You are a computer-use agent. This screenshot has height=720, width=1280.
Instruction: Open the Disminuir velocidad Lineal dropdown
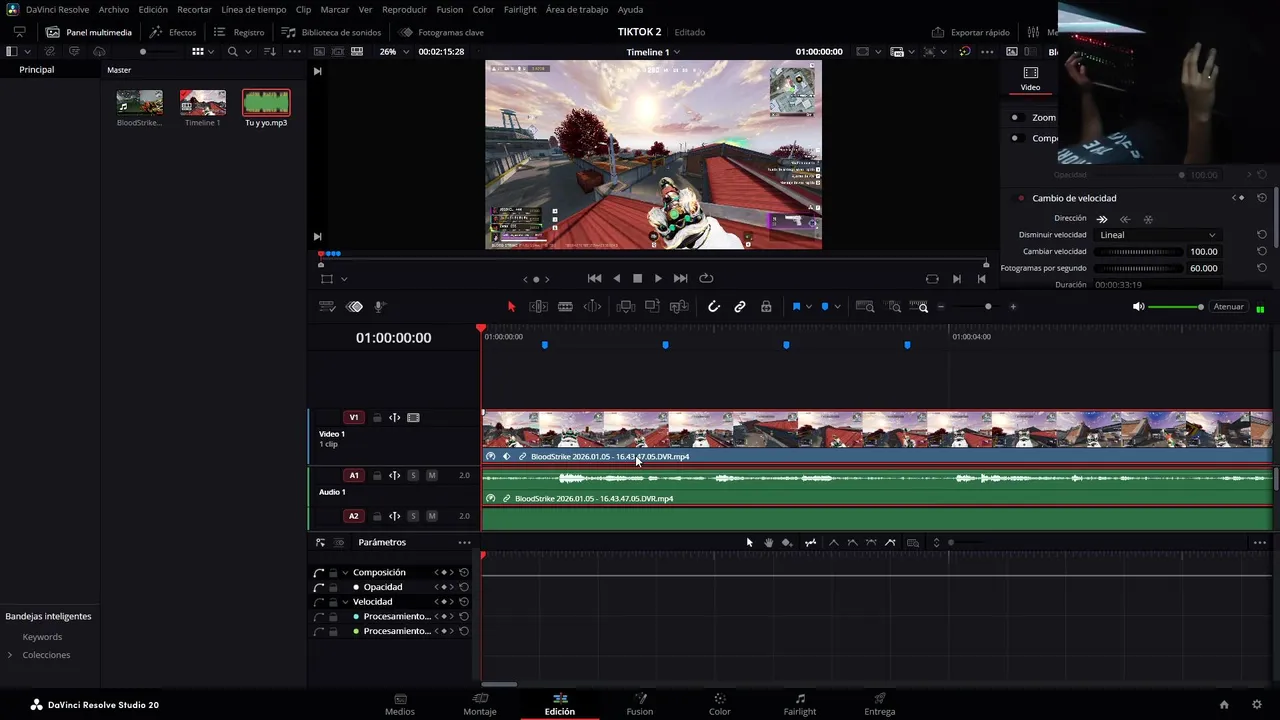tap(1157, 235)
